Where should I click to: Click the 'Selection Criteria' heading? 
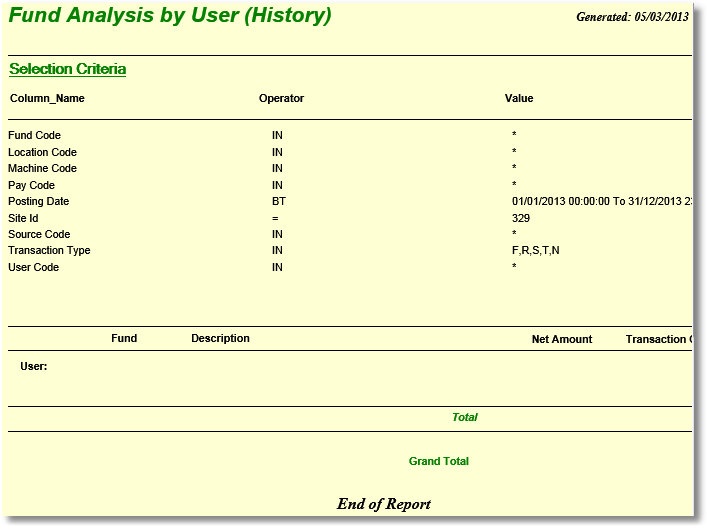coord(68,69)
